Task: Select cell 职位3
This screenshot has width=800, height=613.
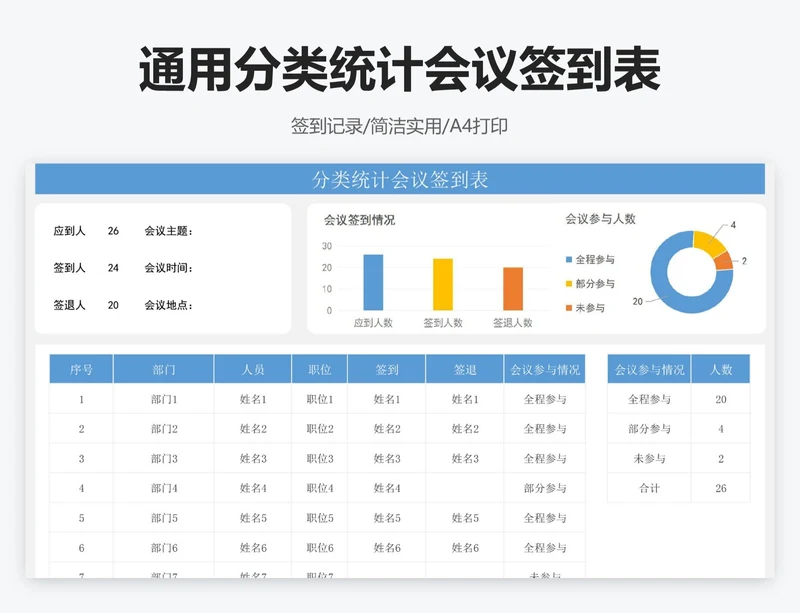Action: (x=320, y=458)
